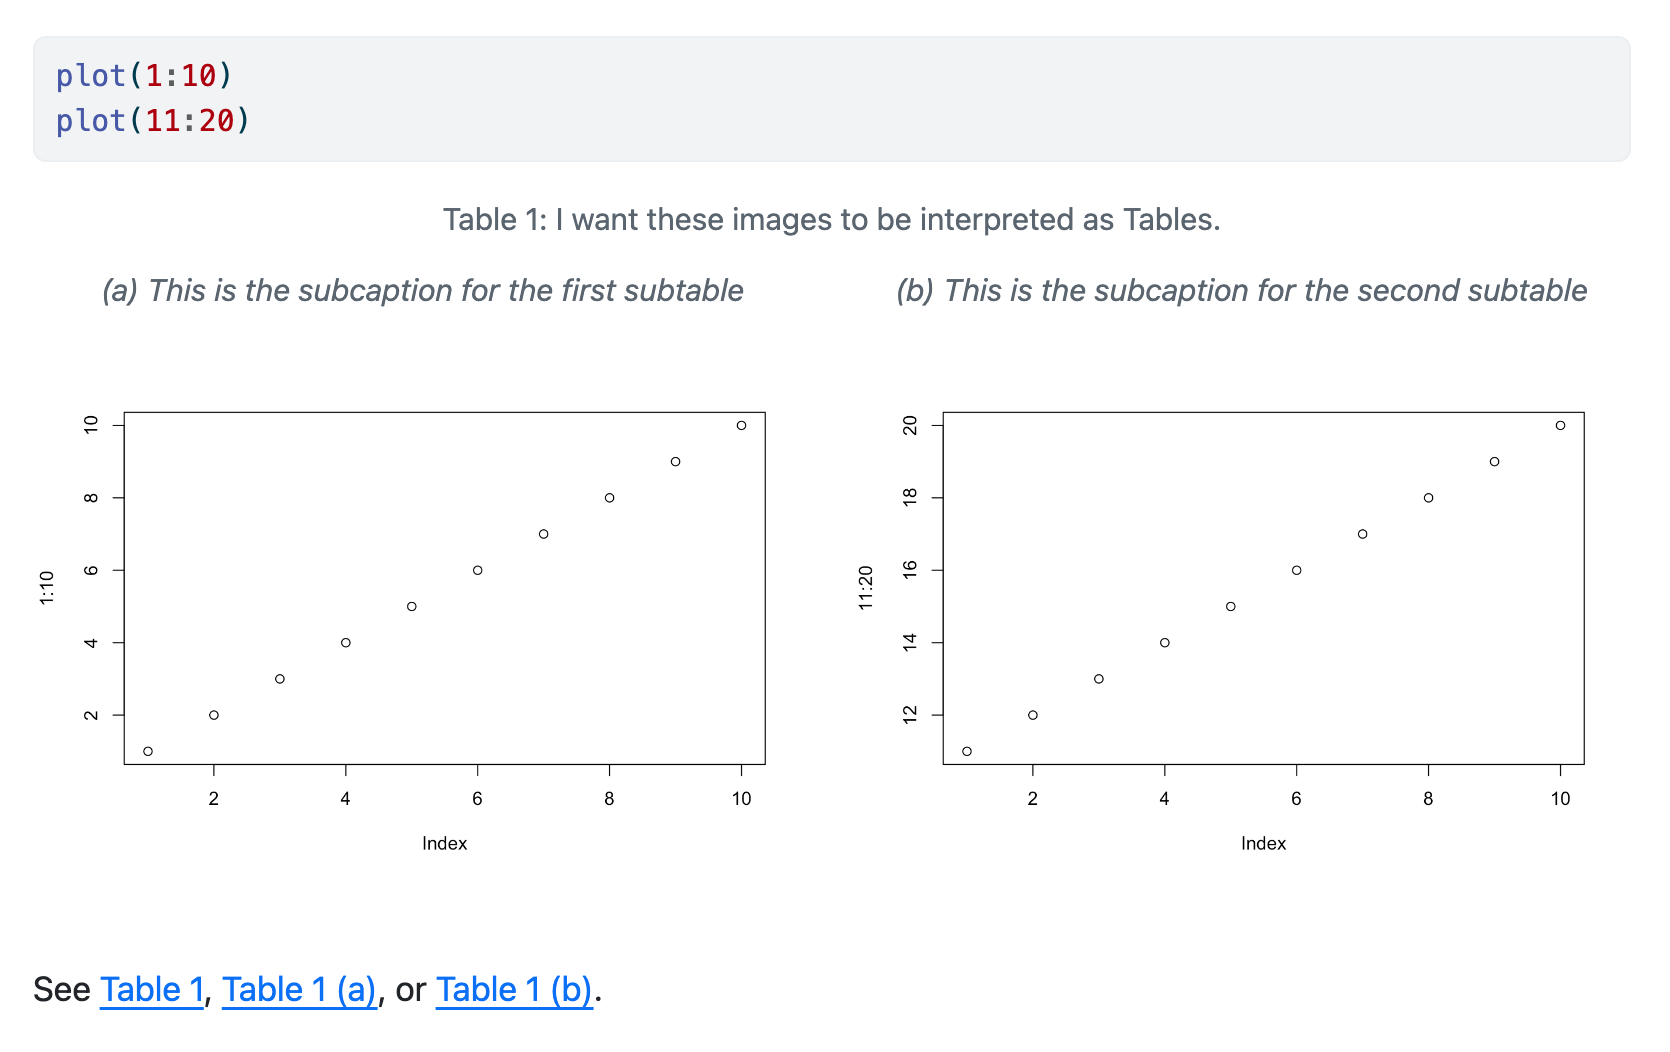Click the "Index" axis label under the left plot
1670x1052 pixels.
[x=444, y=843]
